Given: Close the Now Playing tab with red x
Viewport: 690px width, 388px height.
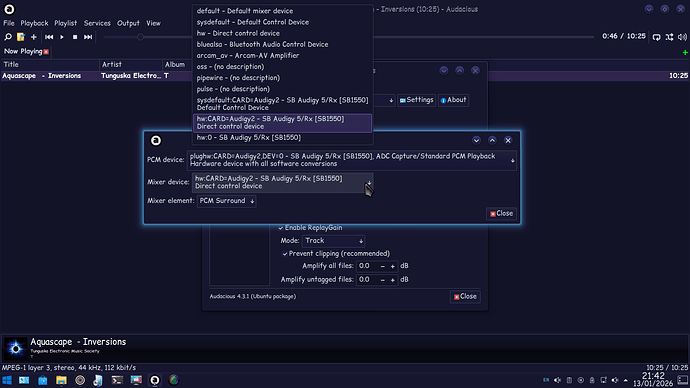Looking at the screenshot, I should [x=46, y=52].
